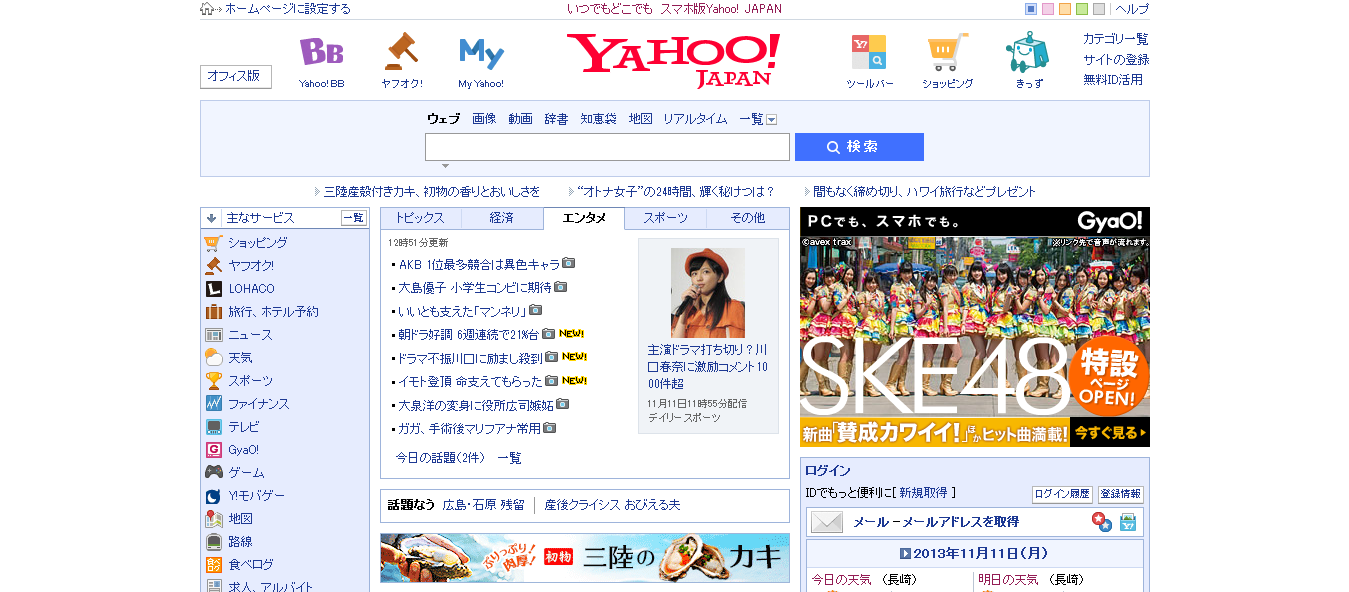Click the 路線 train icon
The height and width of the screenshot is (592, 1349).
tap(213, 542)
